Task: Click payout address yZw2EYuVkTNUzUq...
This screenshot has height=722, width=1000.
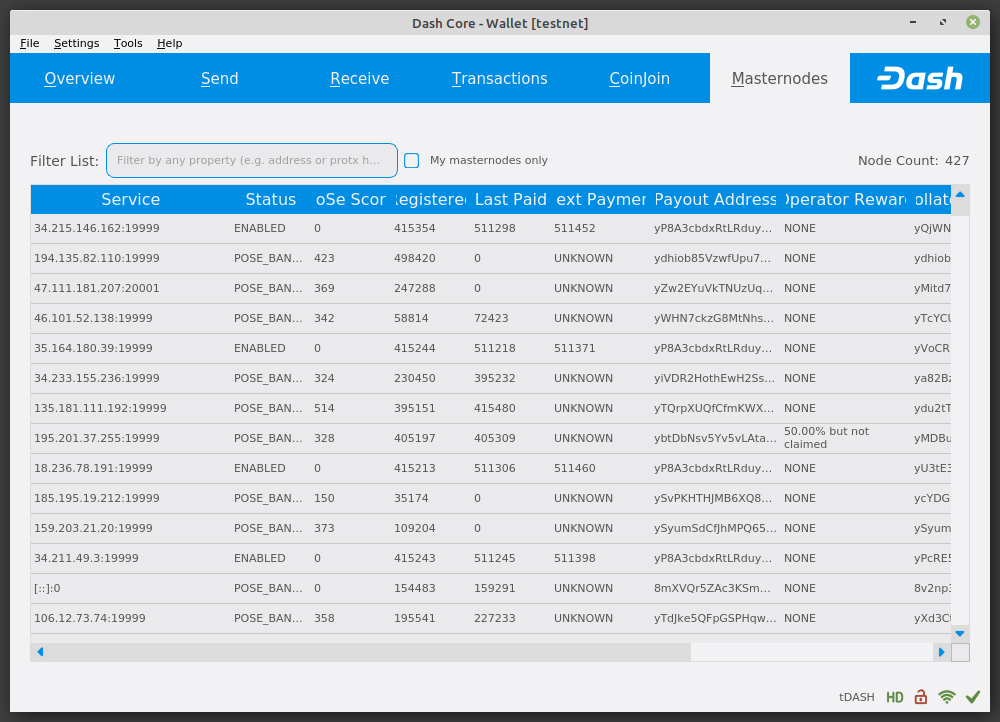Action: [713, 288]
